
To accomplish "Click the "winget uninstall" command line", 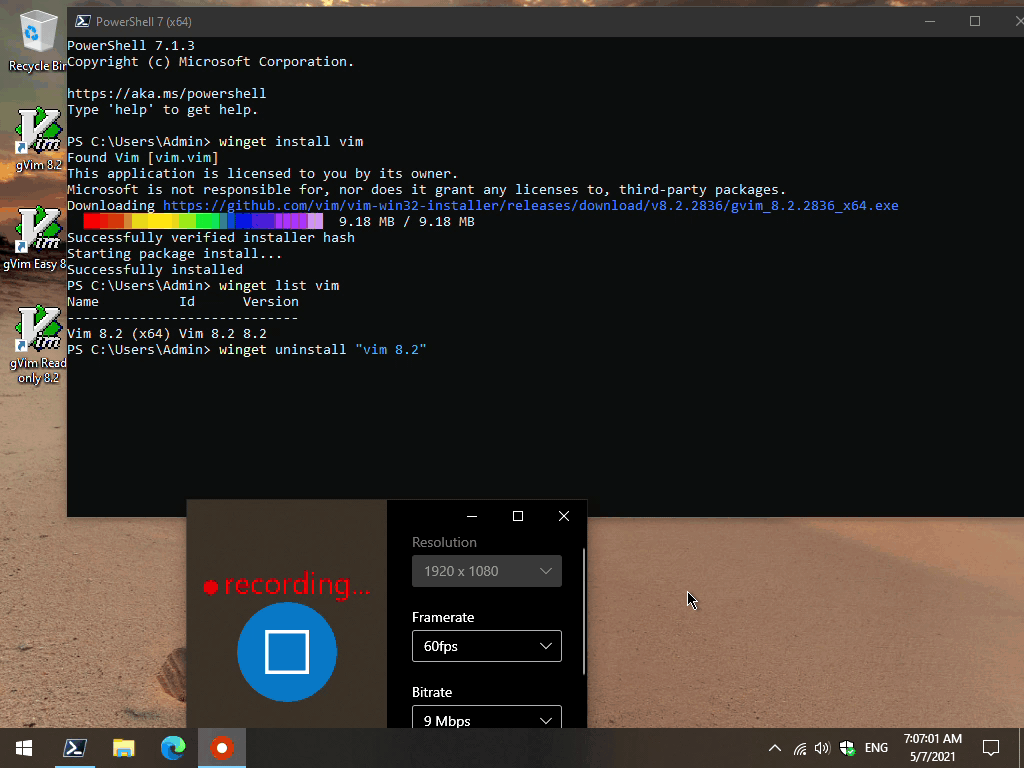I will (247, 349).
